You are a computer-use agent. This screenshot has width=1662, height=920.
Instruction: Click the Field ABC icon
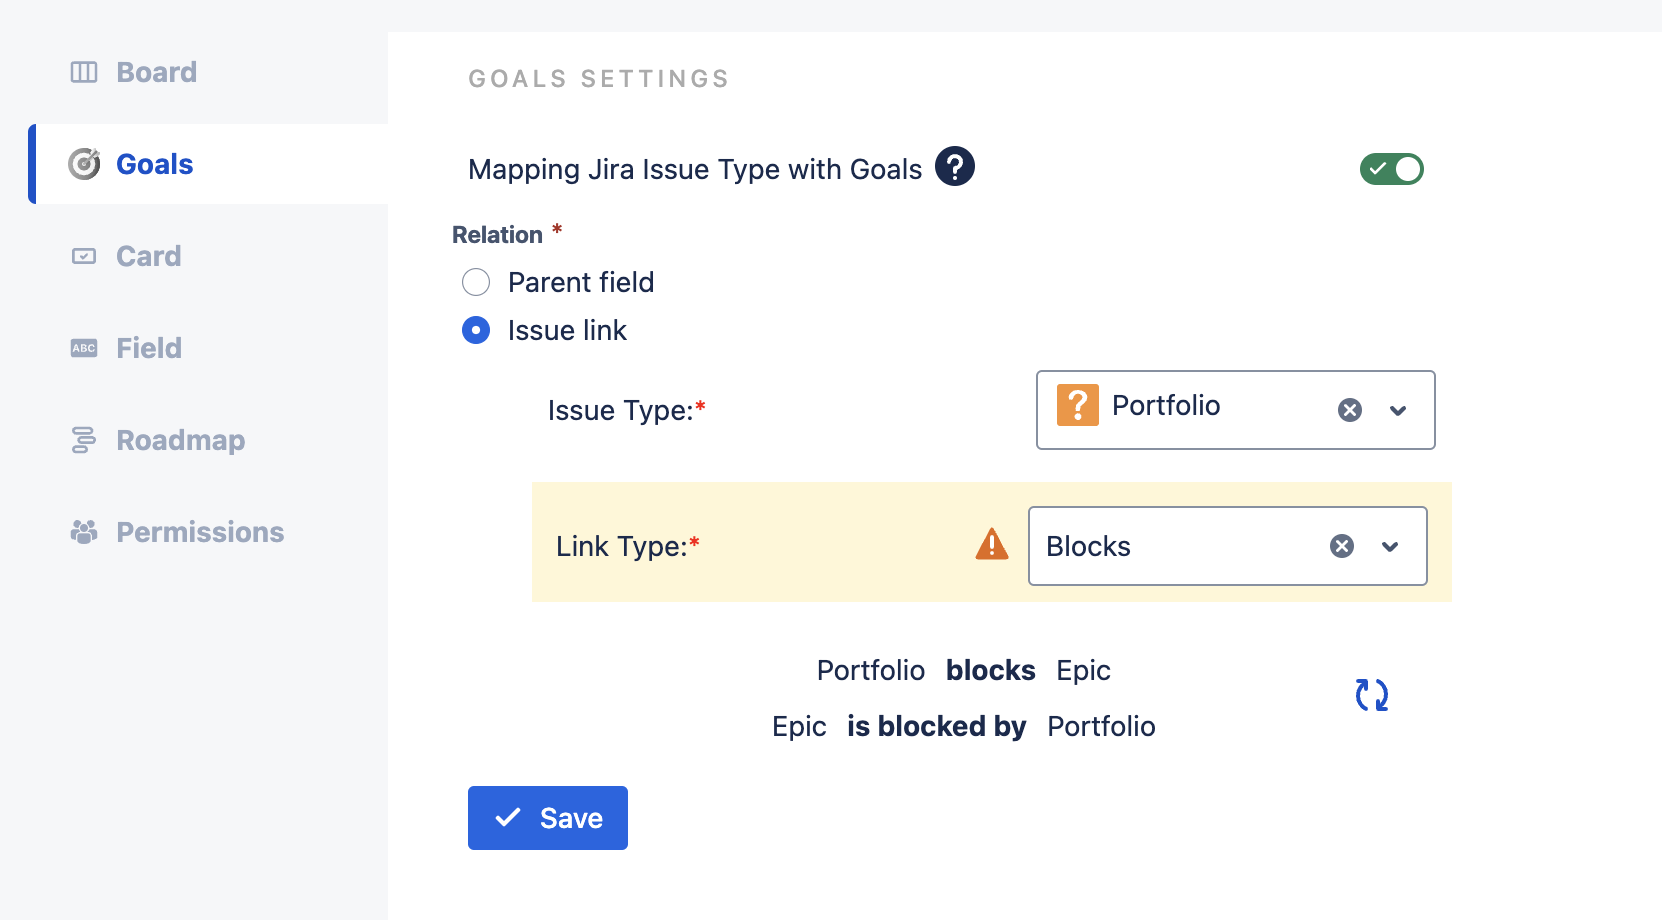[84, 348]
